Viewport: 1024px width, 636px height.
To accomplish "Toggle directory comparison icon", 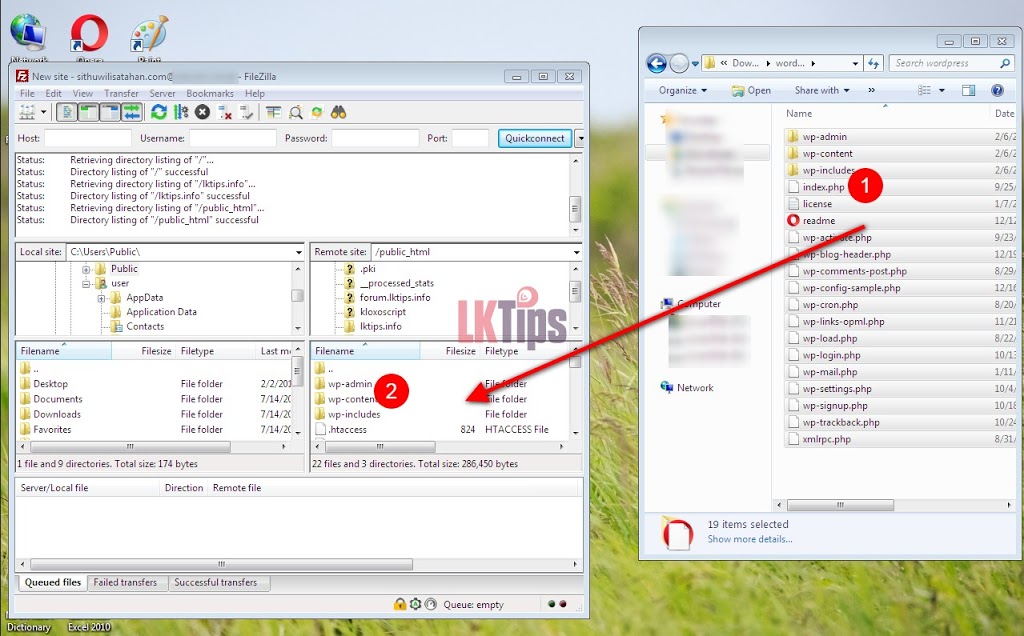I will 295,112.
